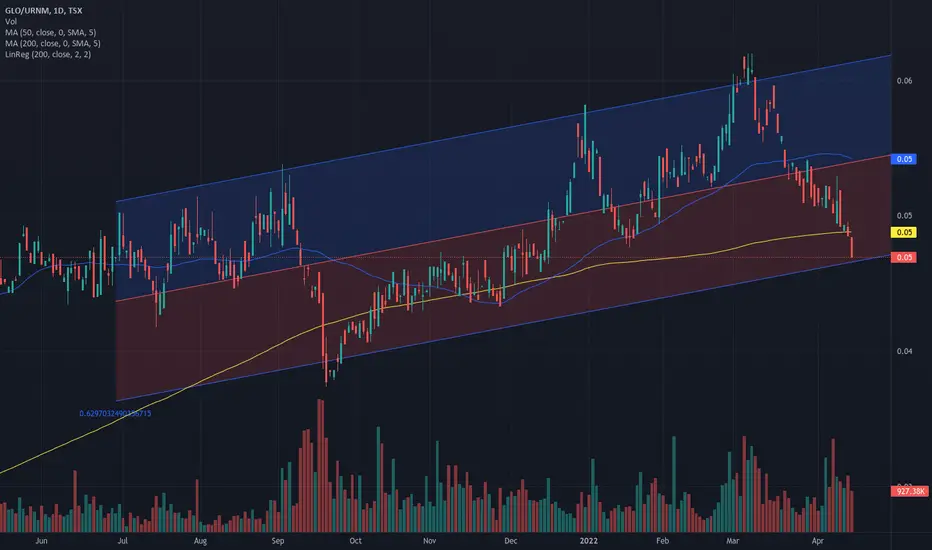
Task: Click the unshaded 0.05 price axis label
Action: click(x=904, y=216)
